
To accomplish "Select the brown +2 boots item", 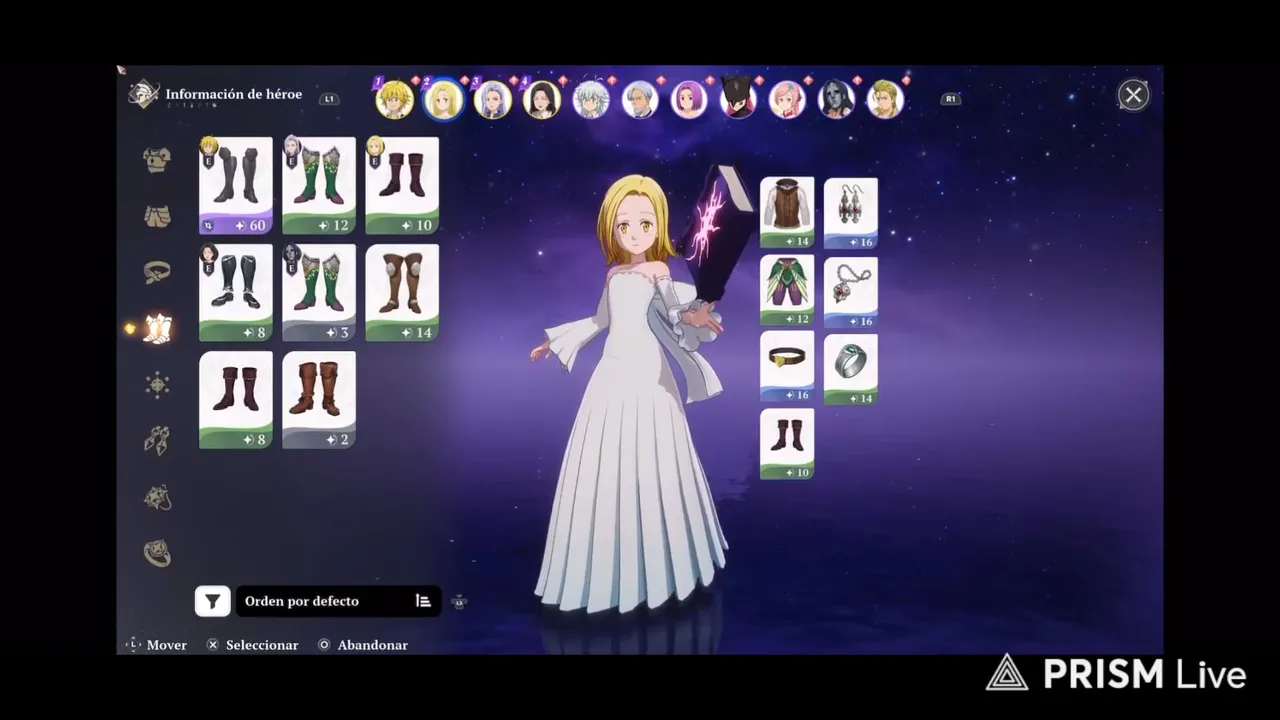I will (319, 400).
